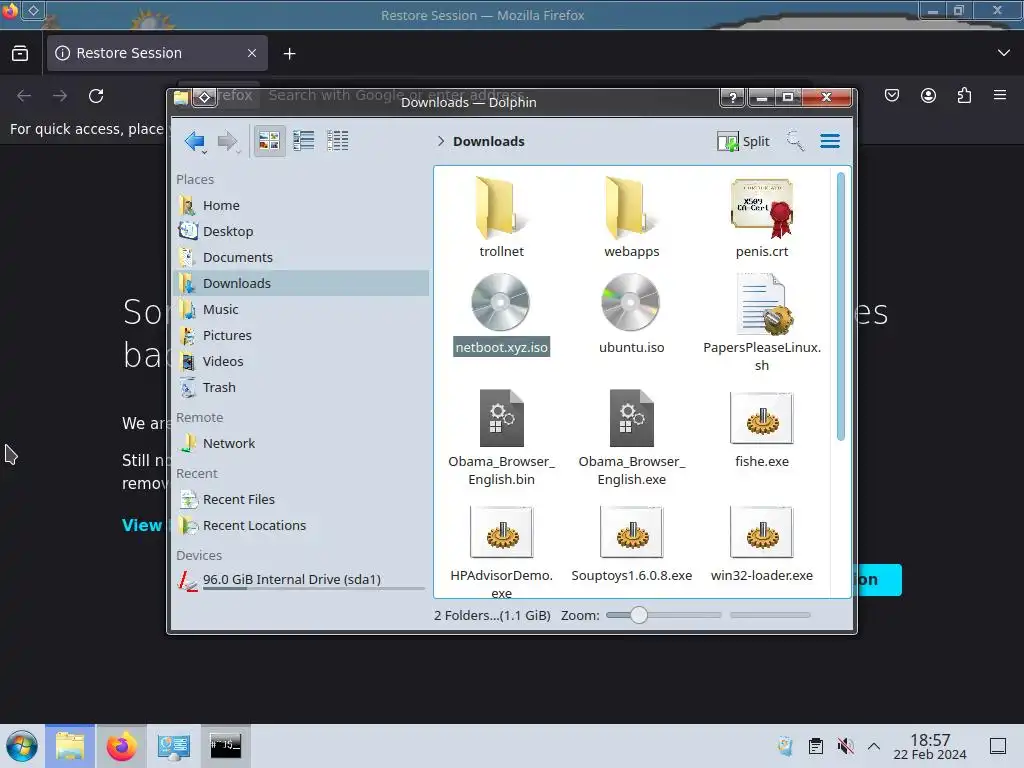Open the Start menu orb
1024x768 pixels.
[22, 746]
